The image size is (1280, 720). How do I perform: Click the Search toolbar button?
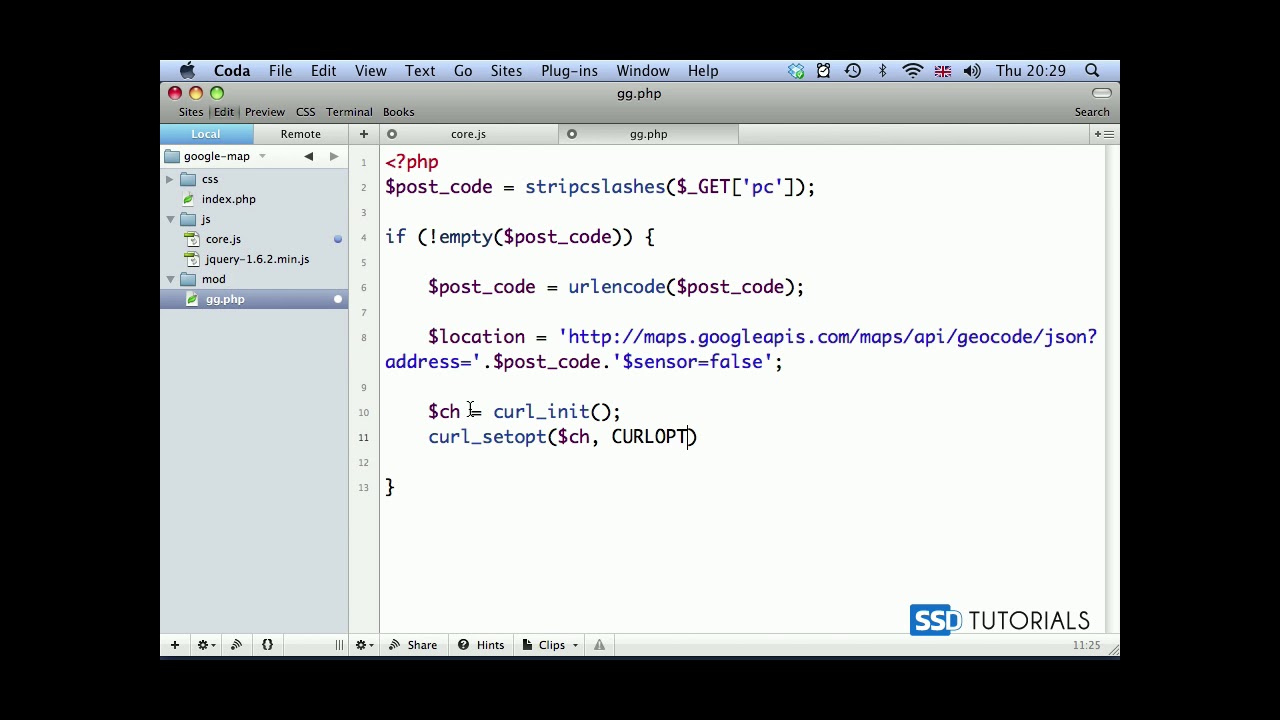[1092, 112]
